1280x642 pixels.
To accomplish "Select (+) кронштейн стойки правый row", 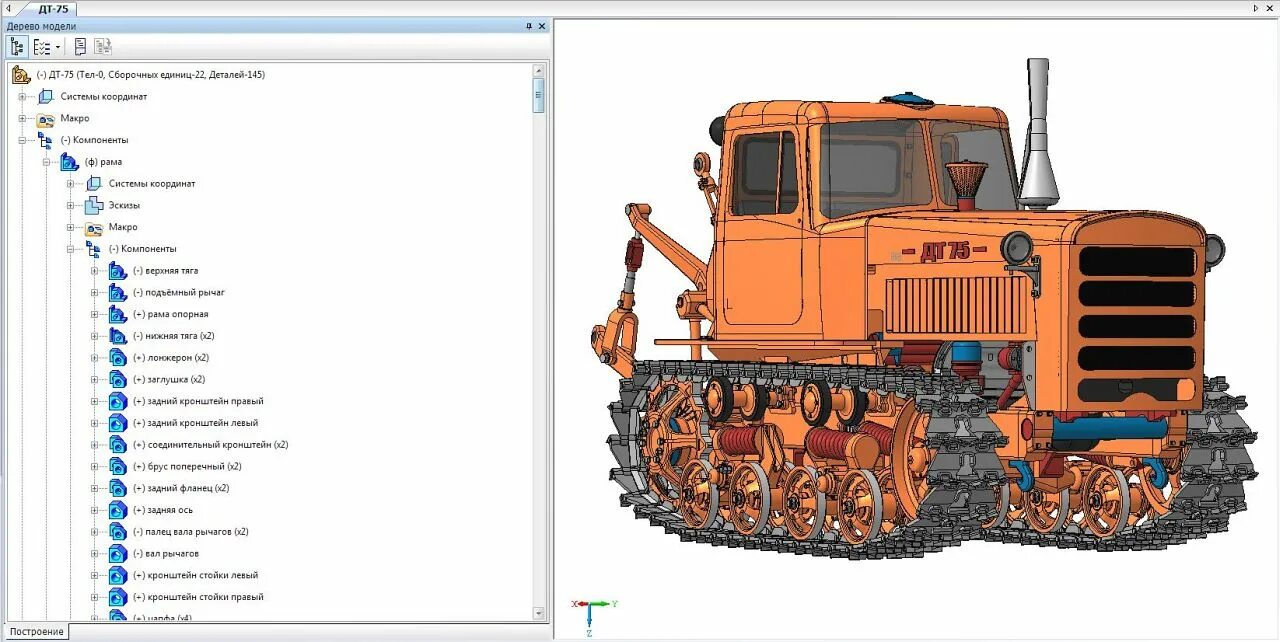I will (x=198, y=597).
